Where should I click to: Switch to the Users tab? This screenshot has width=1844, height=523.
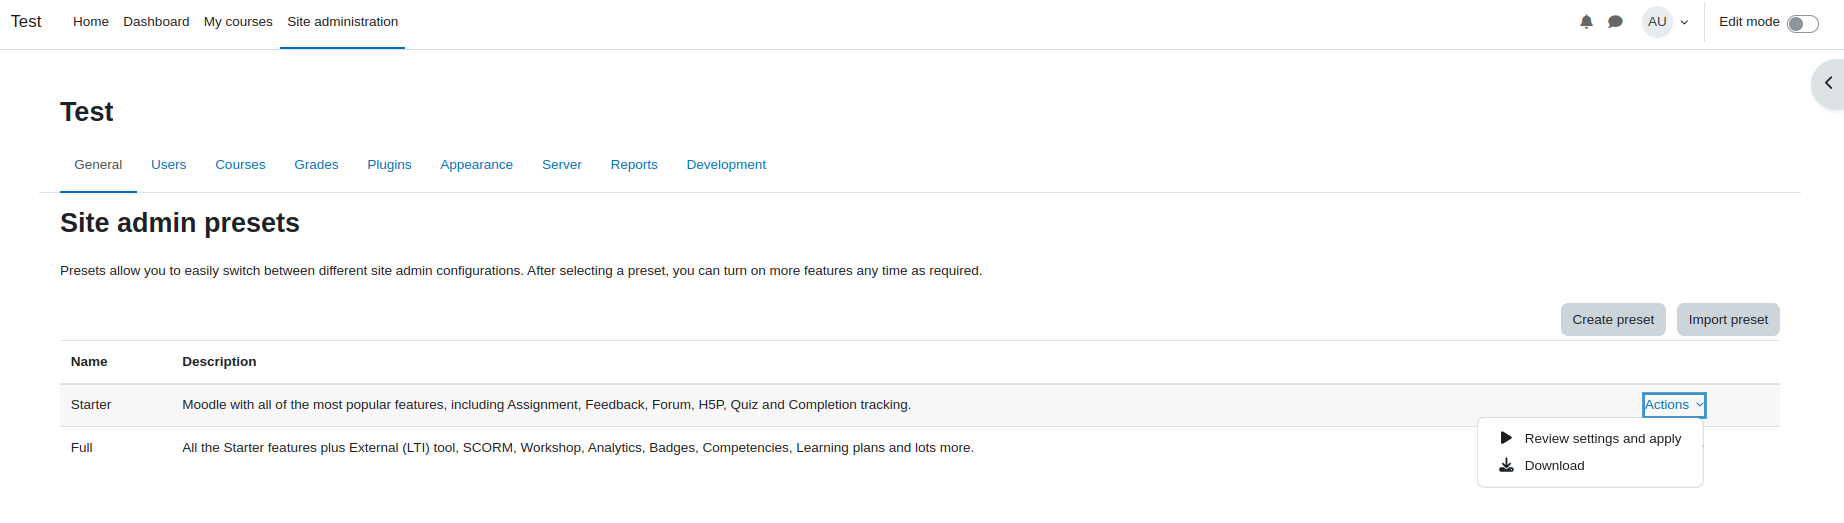(x=168, y=165)
